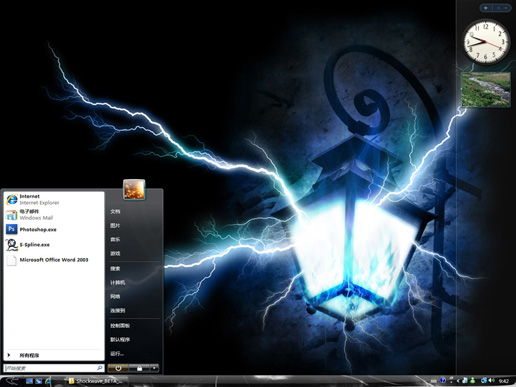Click sidebar previous gadgets arrow
The image size is (516, 387).
(x=498, y=8)
